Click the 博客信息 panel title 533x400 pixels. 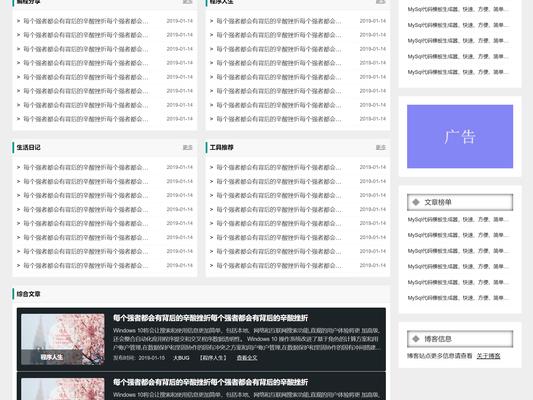click(x=438, y=339)
